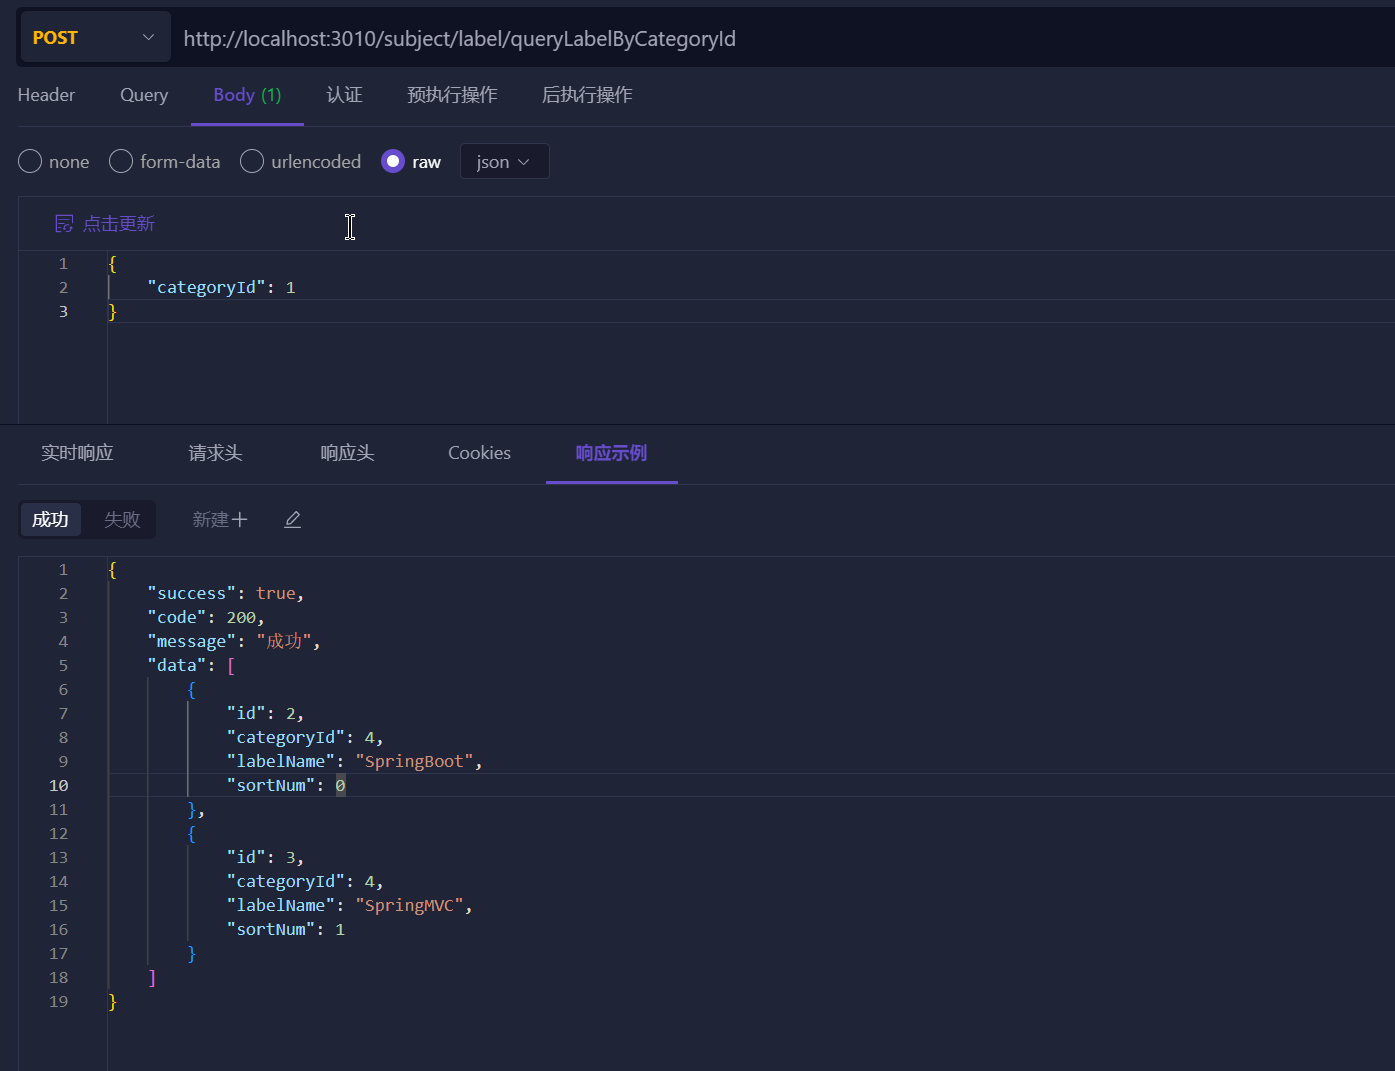The image size is (1395, 1071).
Task: Click the "success": true line
Action: [226, 593]
